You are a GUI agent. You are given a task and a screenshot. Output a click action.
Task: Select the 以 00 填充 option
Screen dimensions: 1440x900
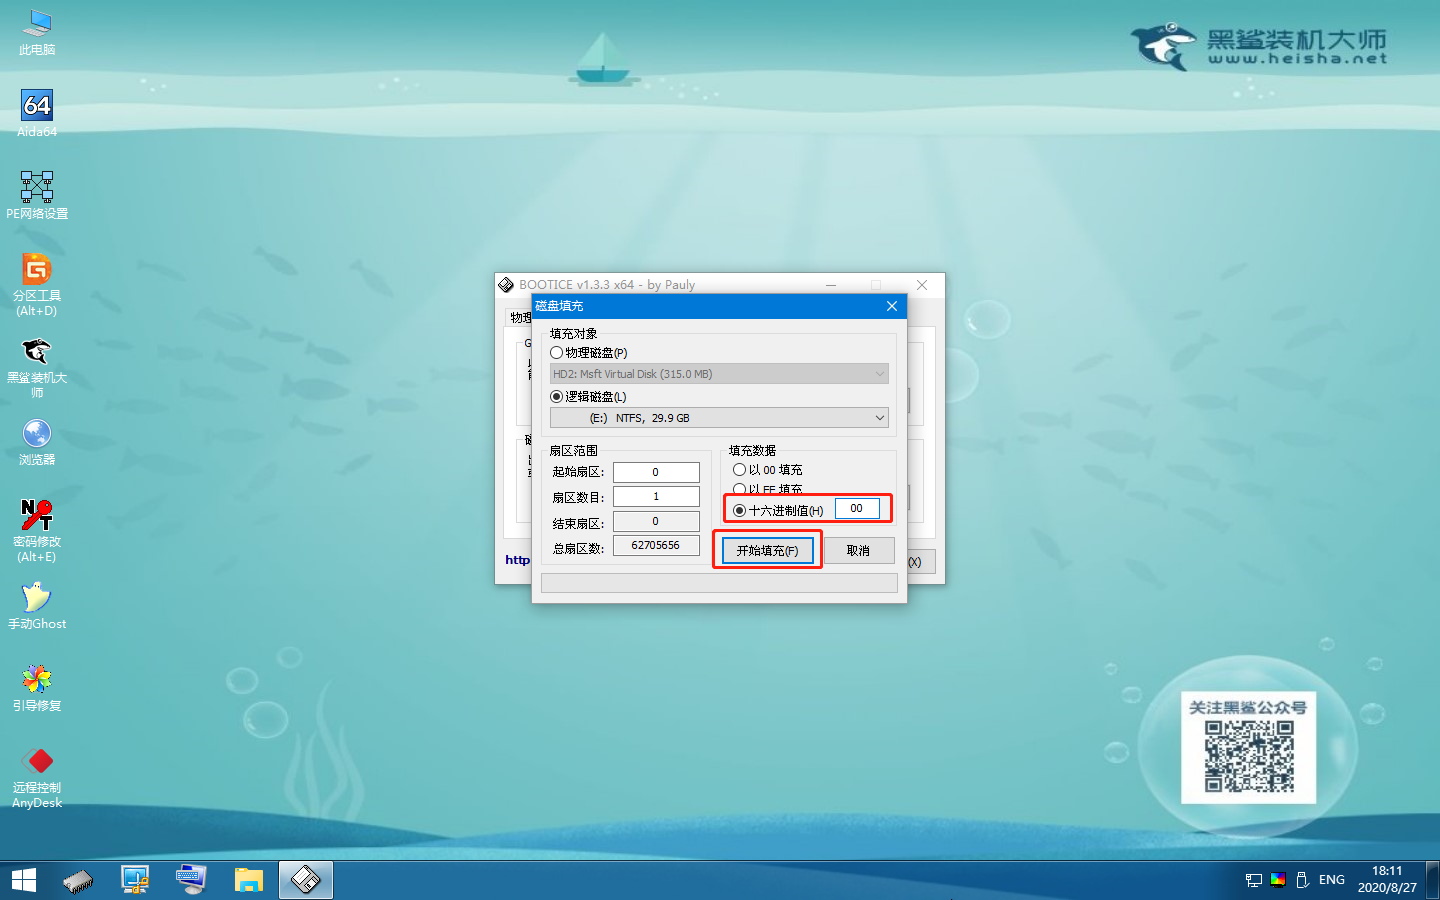click(740, 469)
